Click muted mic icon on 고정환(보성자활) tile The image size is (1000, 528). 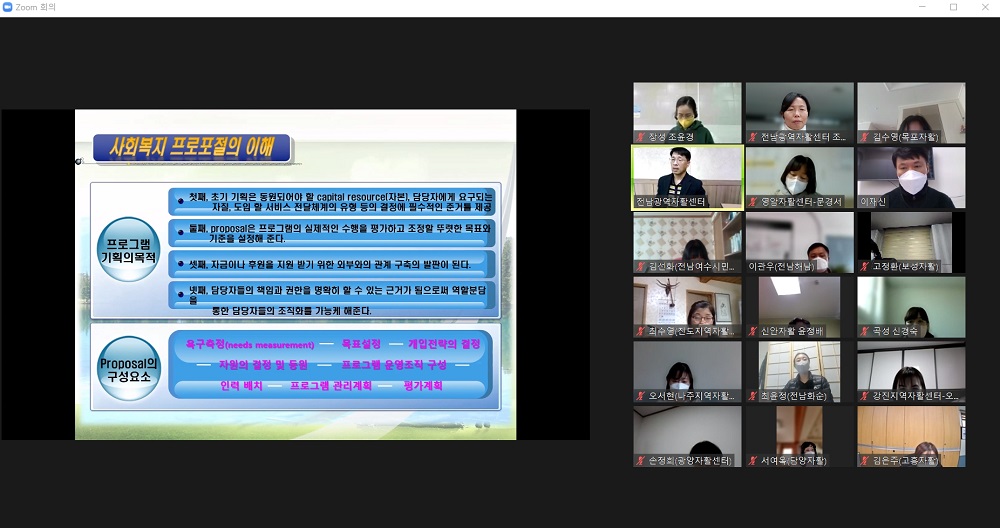(865, 267)
